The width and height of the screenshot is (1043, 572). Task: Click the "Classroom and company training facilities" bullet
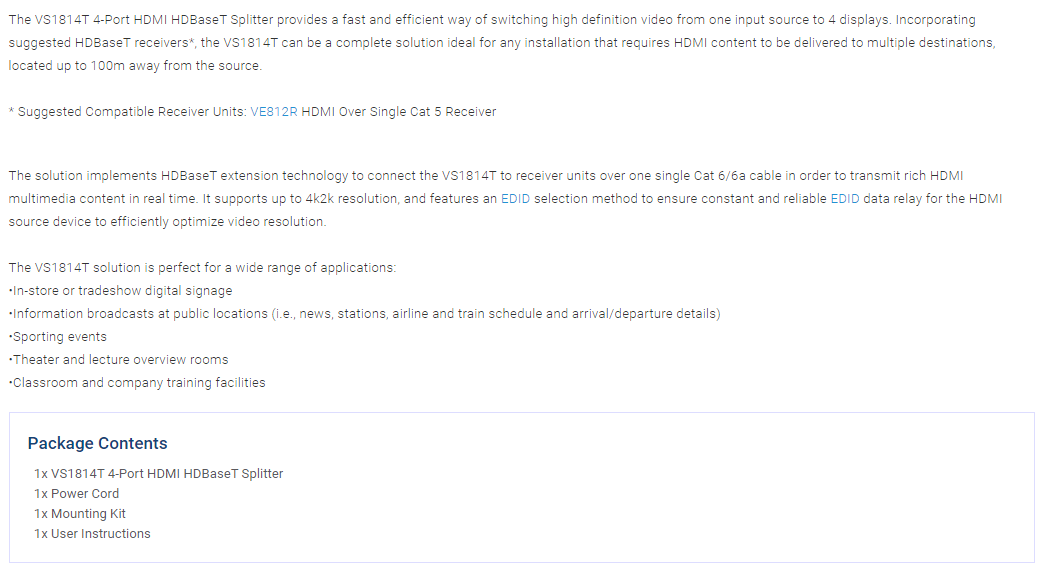[x=138, y=383]
